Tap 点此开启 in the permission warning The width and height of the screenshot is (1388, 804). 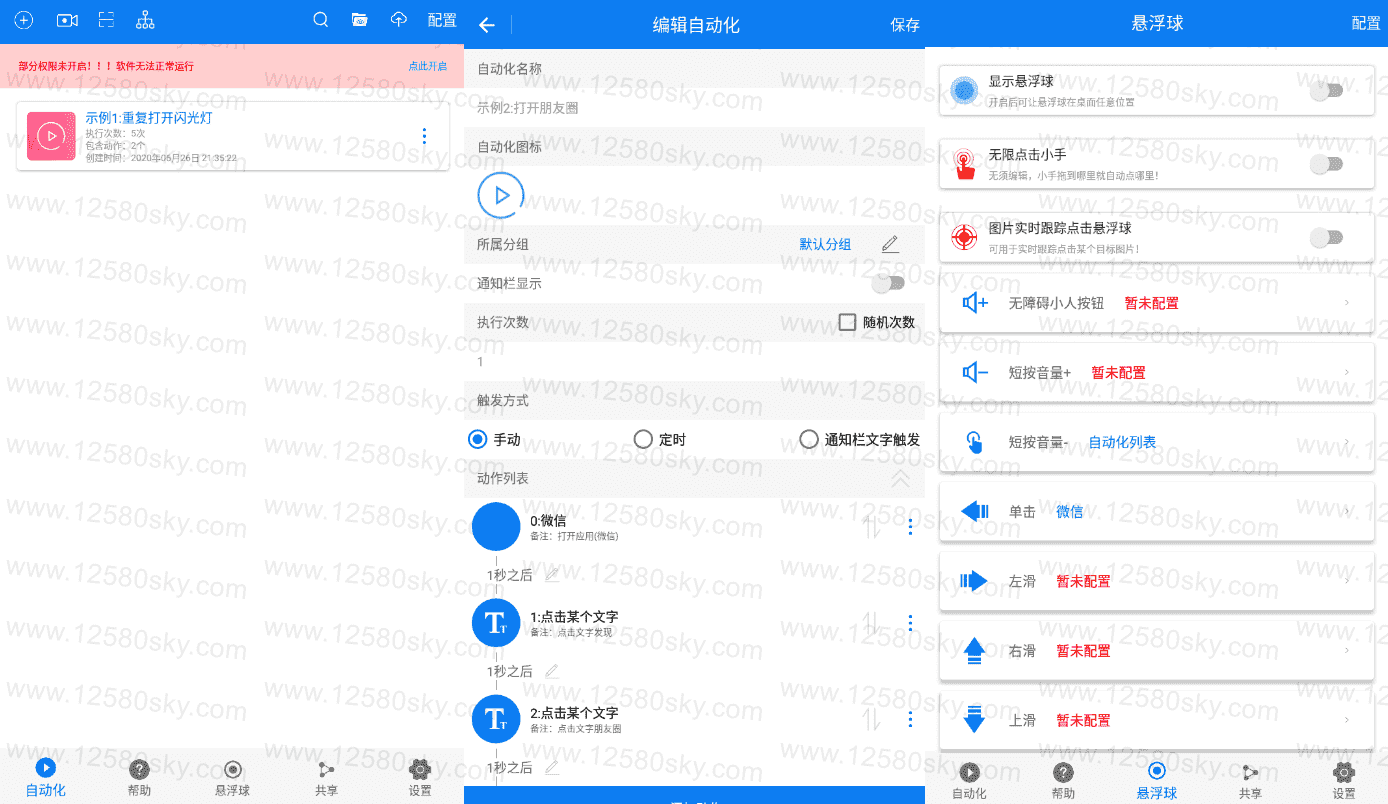tap(427, 66)
